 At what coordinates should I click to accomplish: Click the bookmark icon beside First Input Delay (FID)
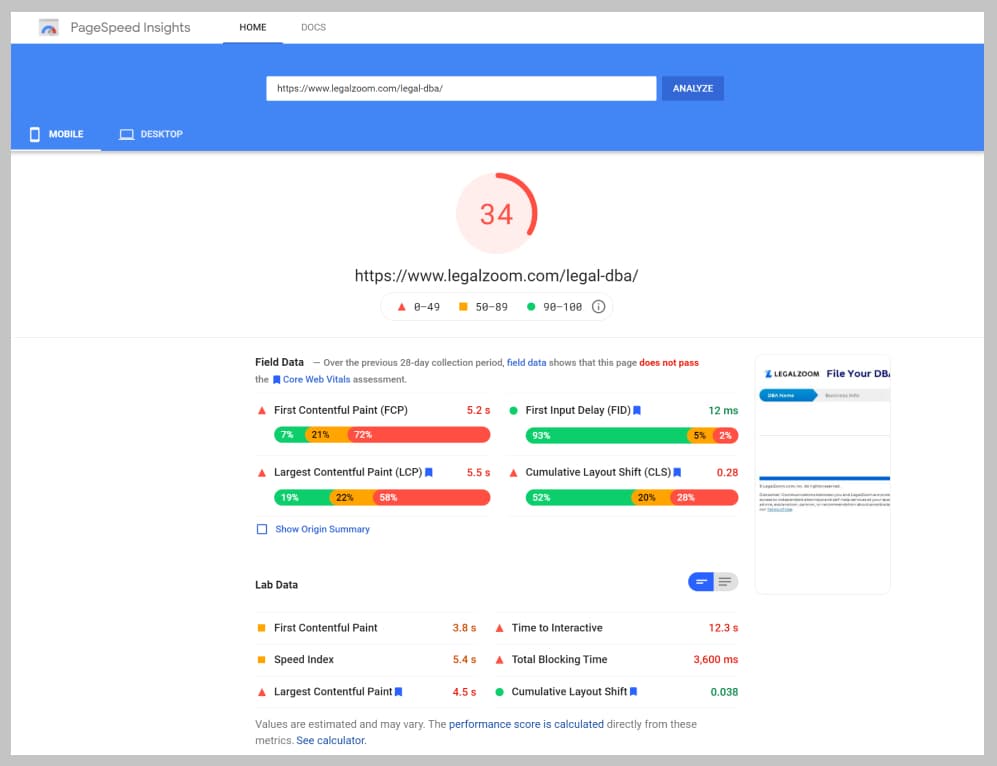[637, 411]
